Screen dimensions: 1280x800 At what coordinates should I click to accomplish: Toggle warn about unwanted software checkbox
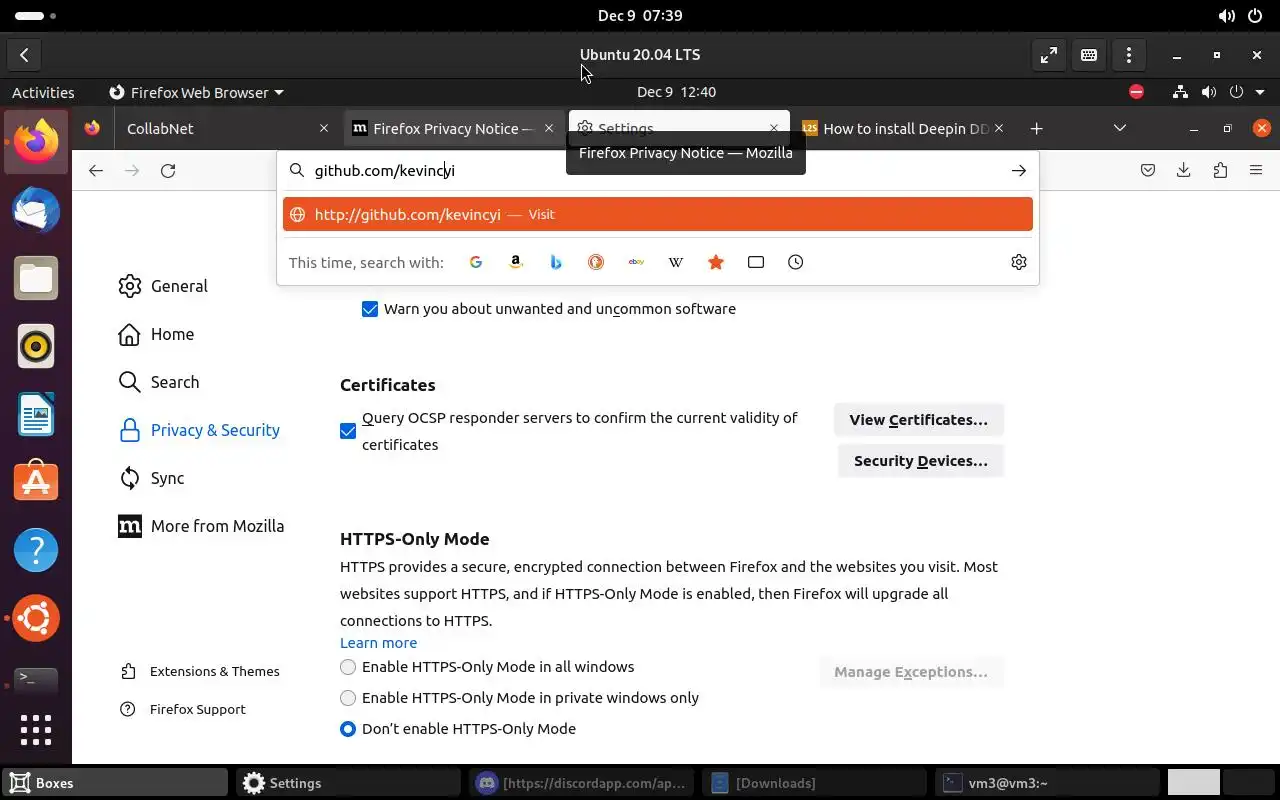pyautogui.click(x=370, y=309)
